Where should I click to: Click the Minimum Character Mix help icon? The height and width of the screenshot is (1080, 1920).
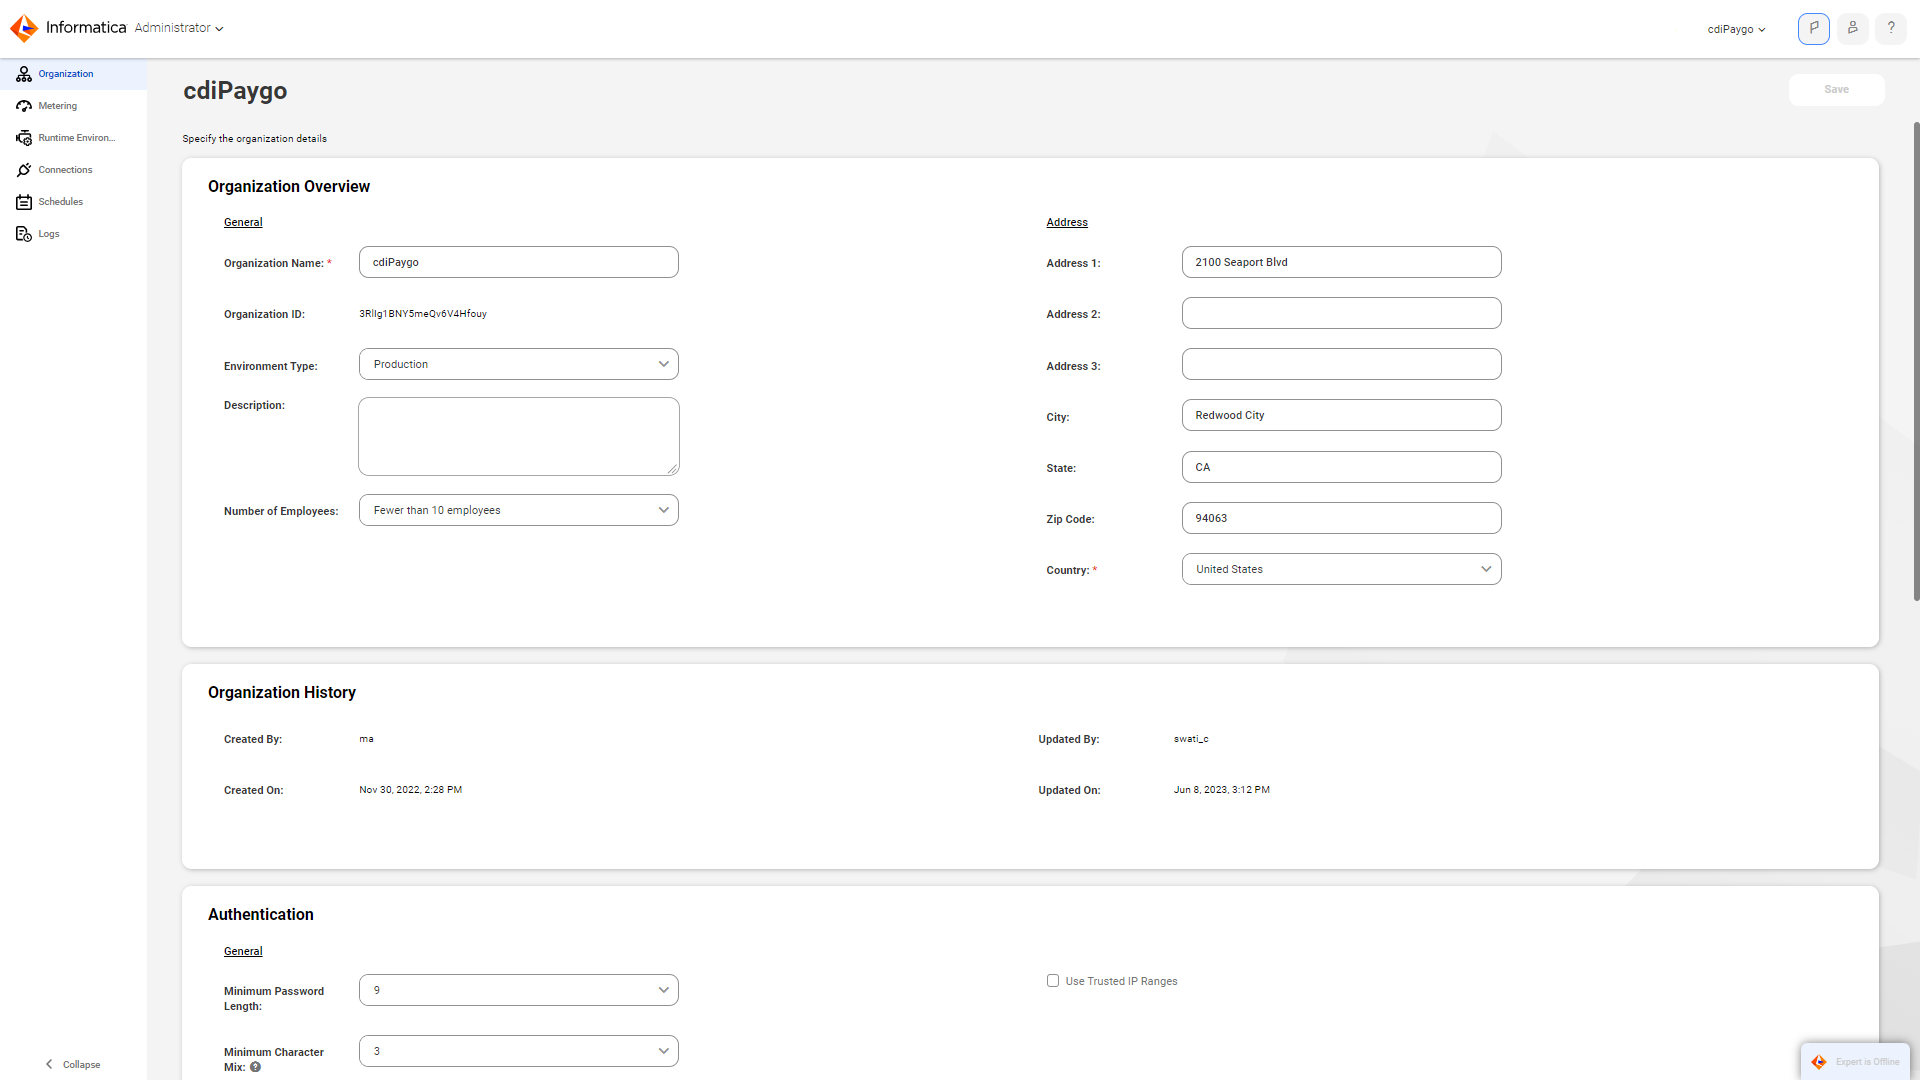tap(256, 1067)
